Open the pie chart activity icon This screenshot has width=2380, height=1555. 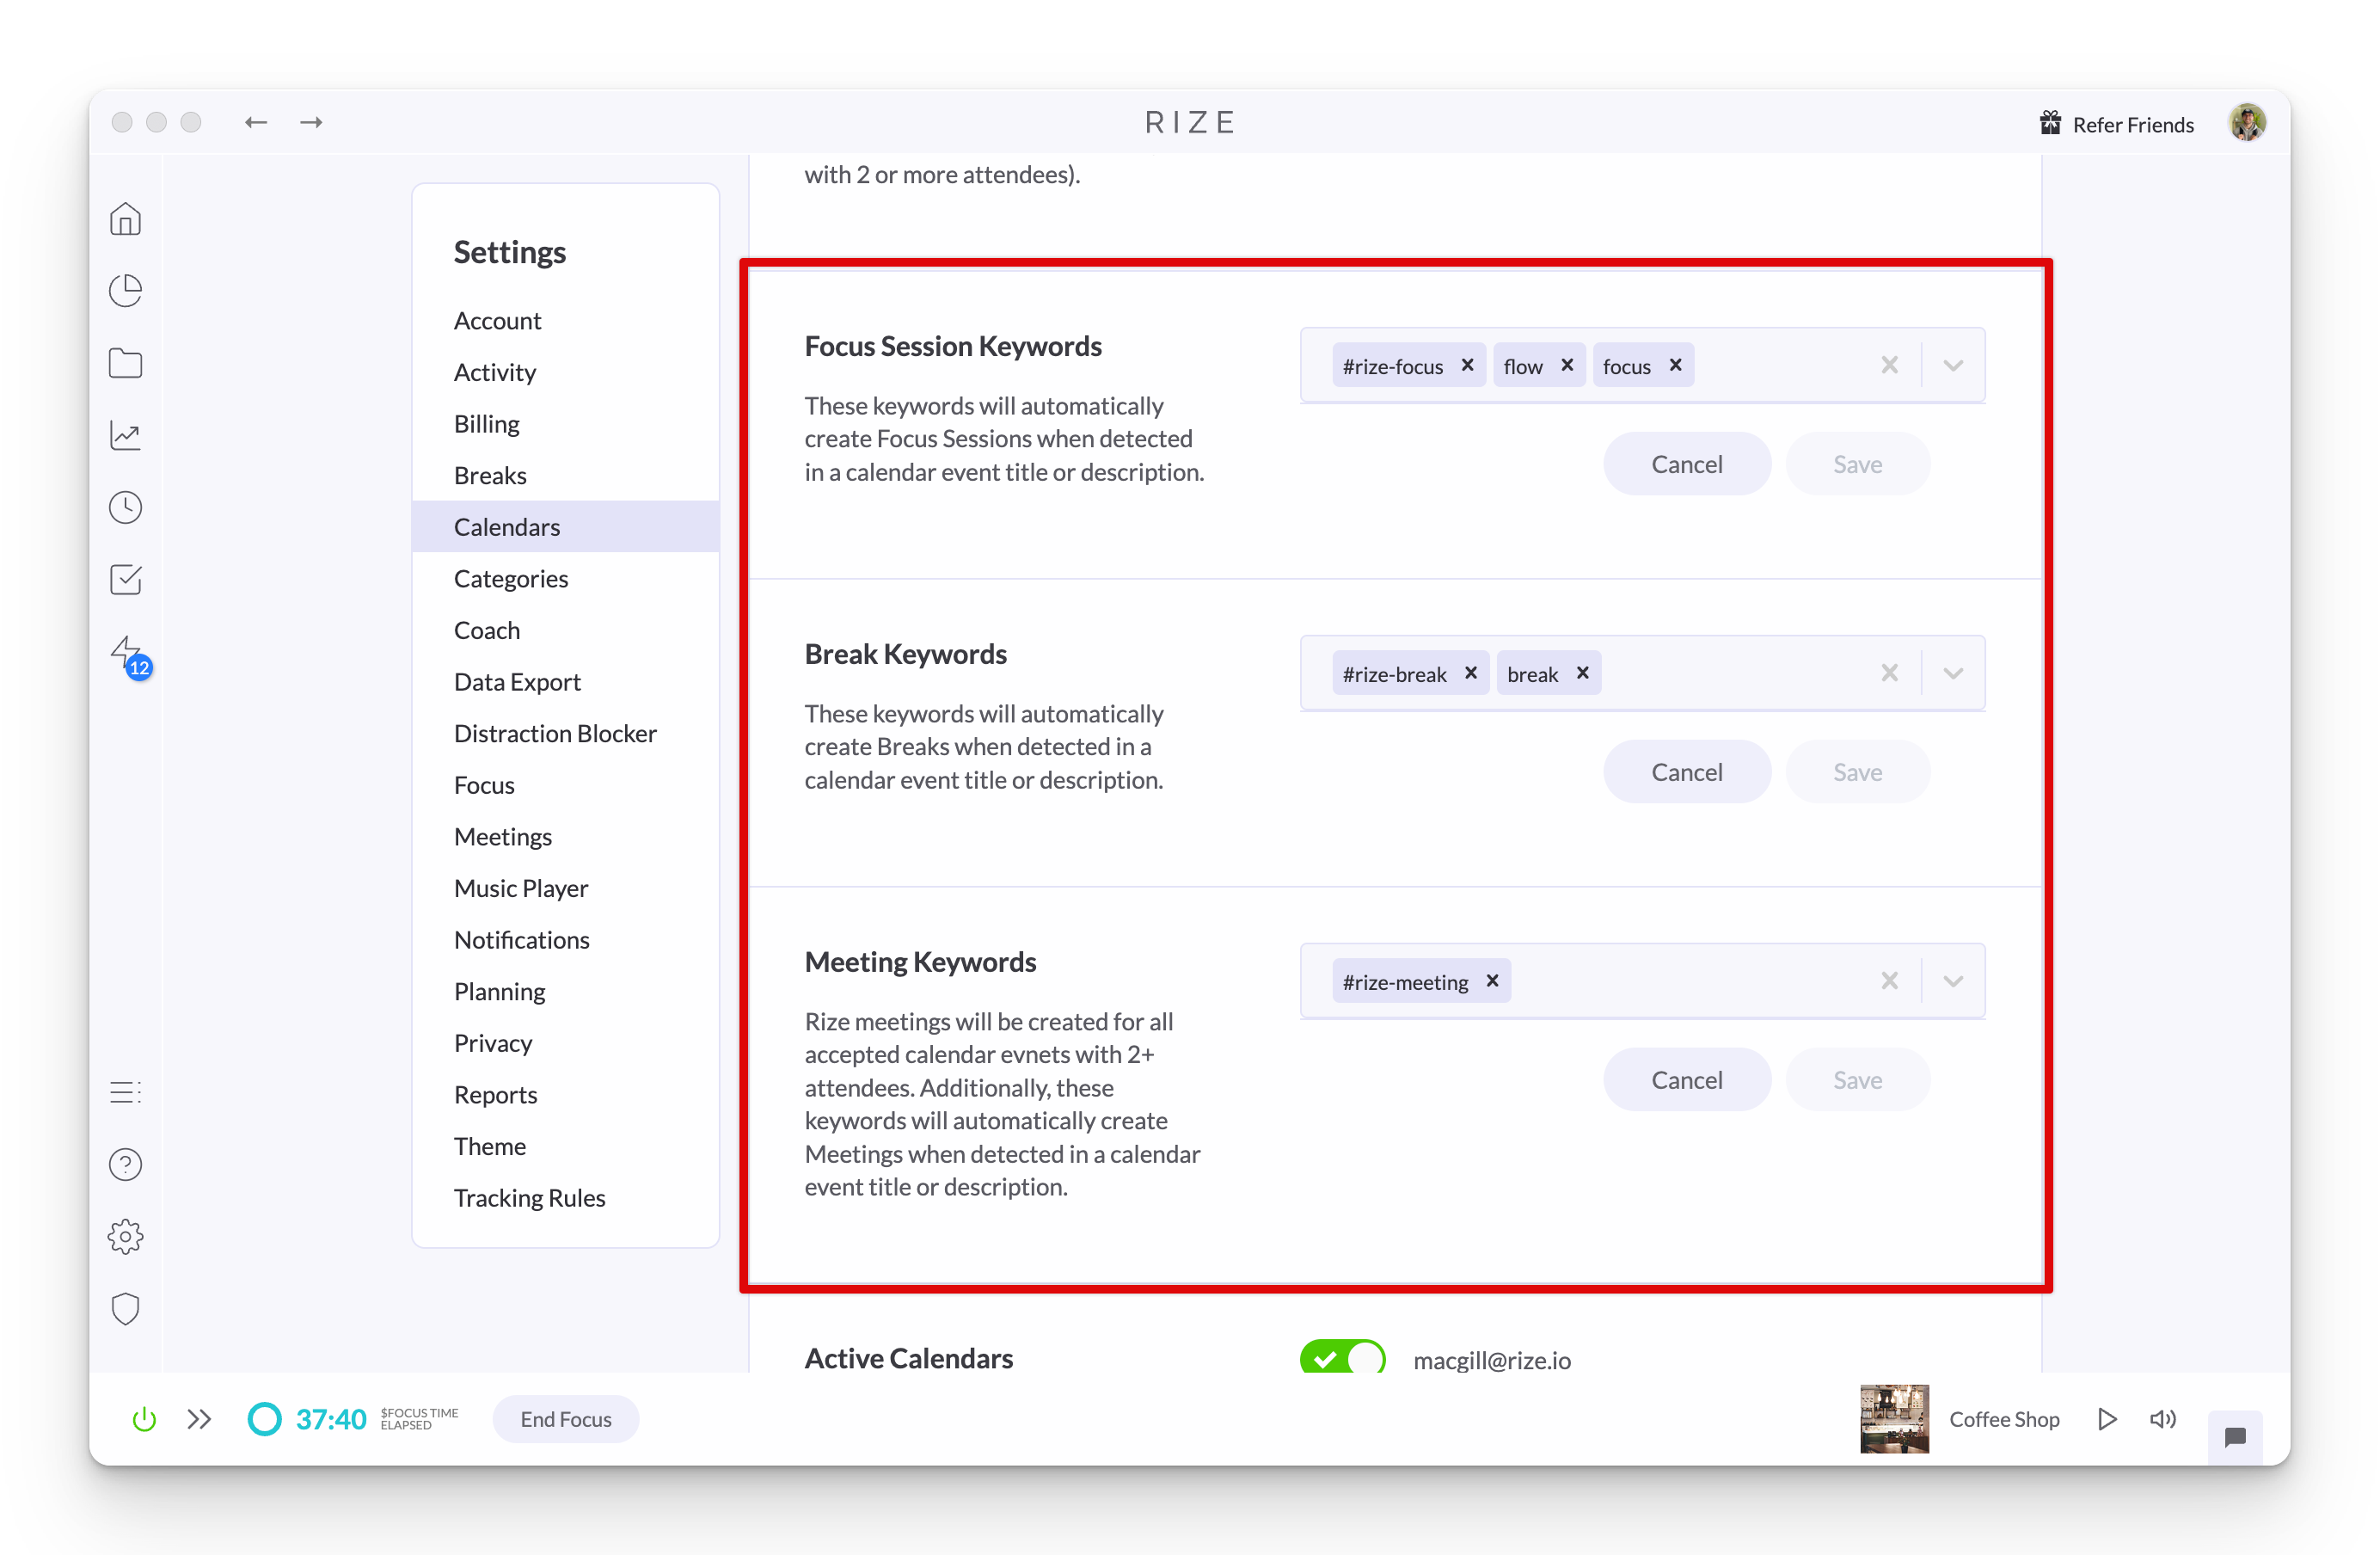click(125, 291)
